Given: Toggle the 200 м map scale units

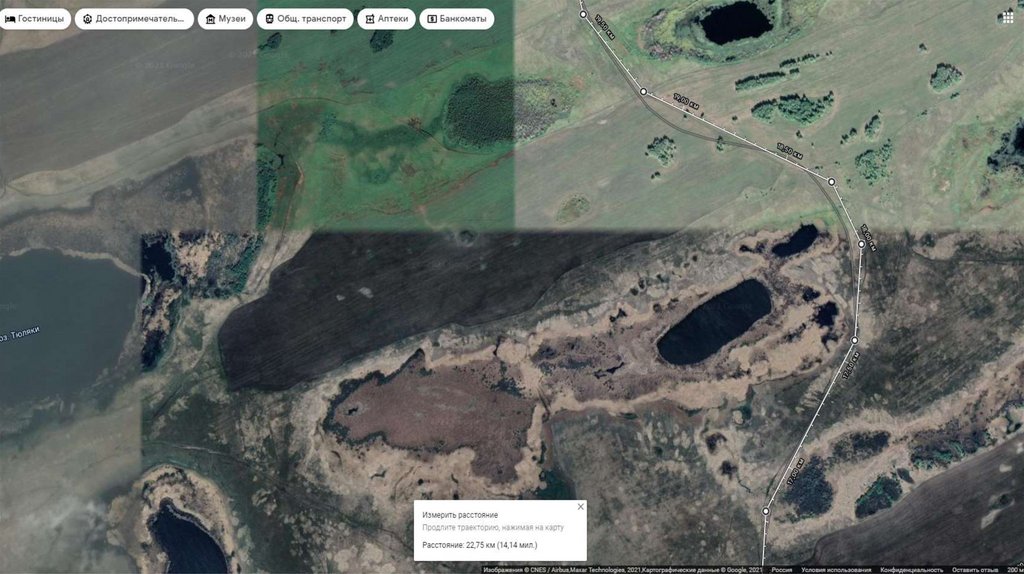Looking at the screenshot, I should 1013,570.
